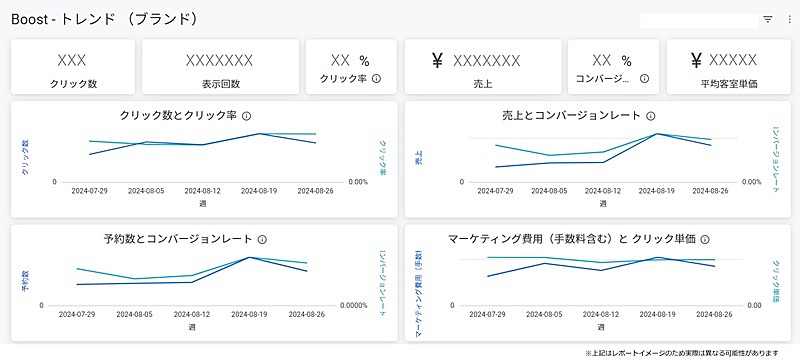Click info icon on コンバージ… card
Screen dimensions: 800x362
coord(644,79)
